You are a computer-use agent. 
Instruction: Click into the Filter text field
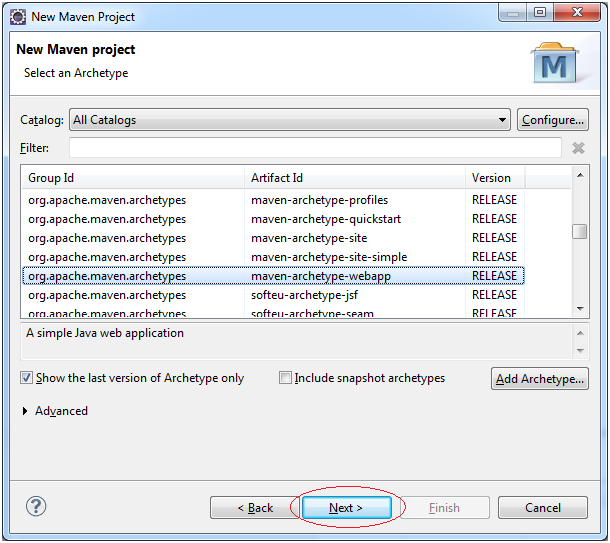click(x=315, y=148)
